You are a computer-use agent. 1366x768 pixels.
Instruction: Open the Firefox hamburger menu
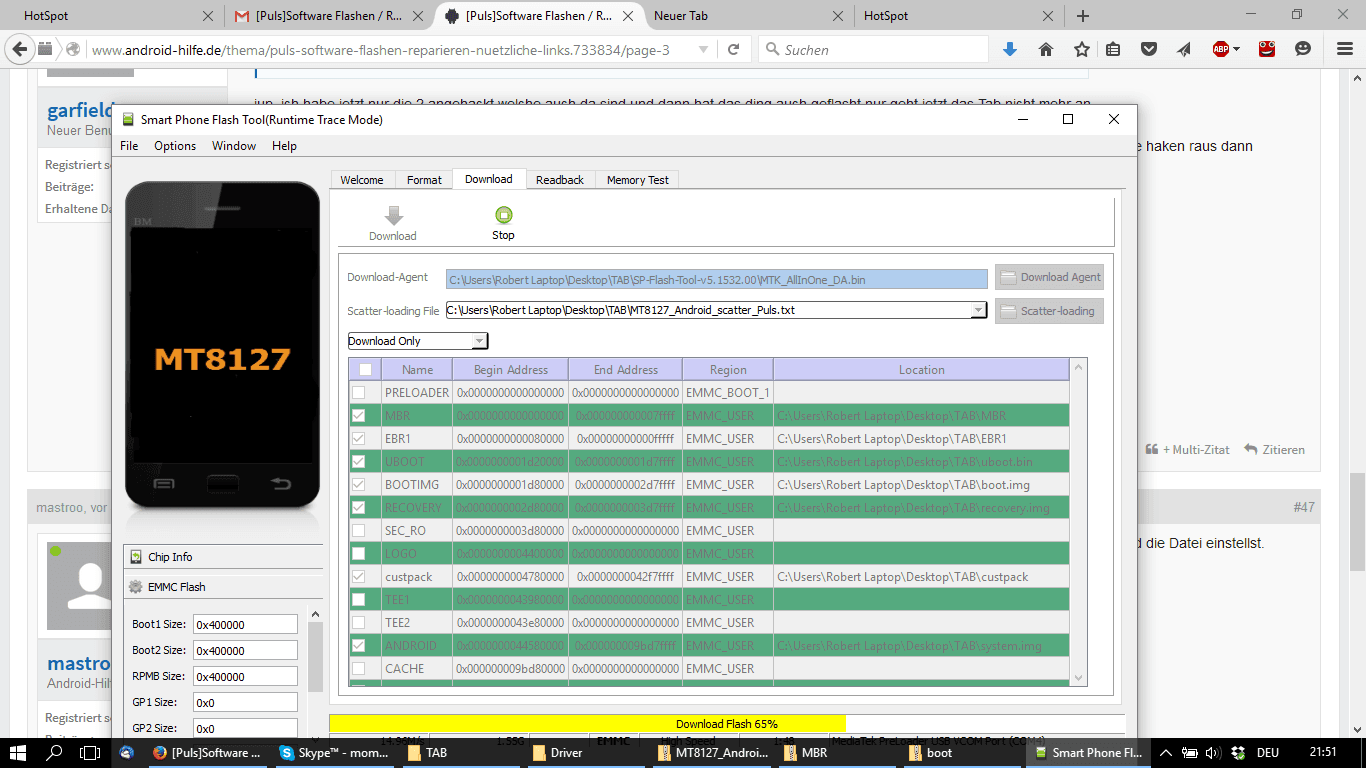coord(1344,49)
